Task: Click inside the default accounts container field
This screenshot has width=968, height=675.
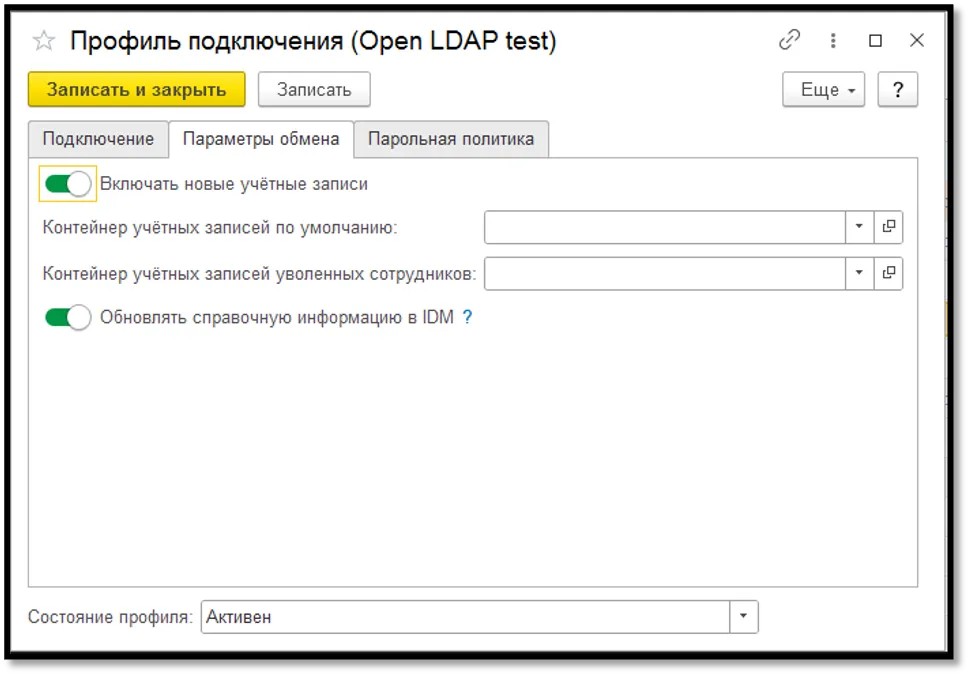Action: [x=660, y=227]
